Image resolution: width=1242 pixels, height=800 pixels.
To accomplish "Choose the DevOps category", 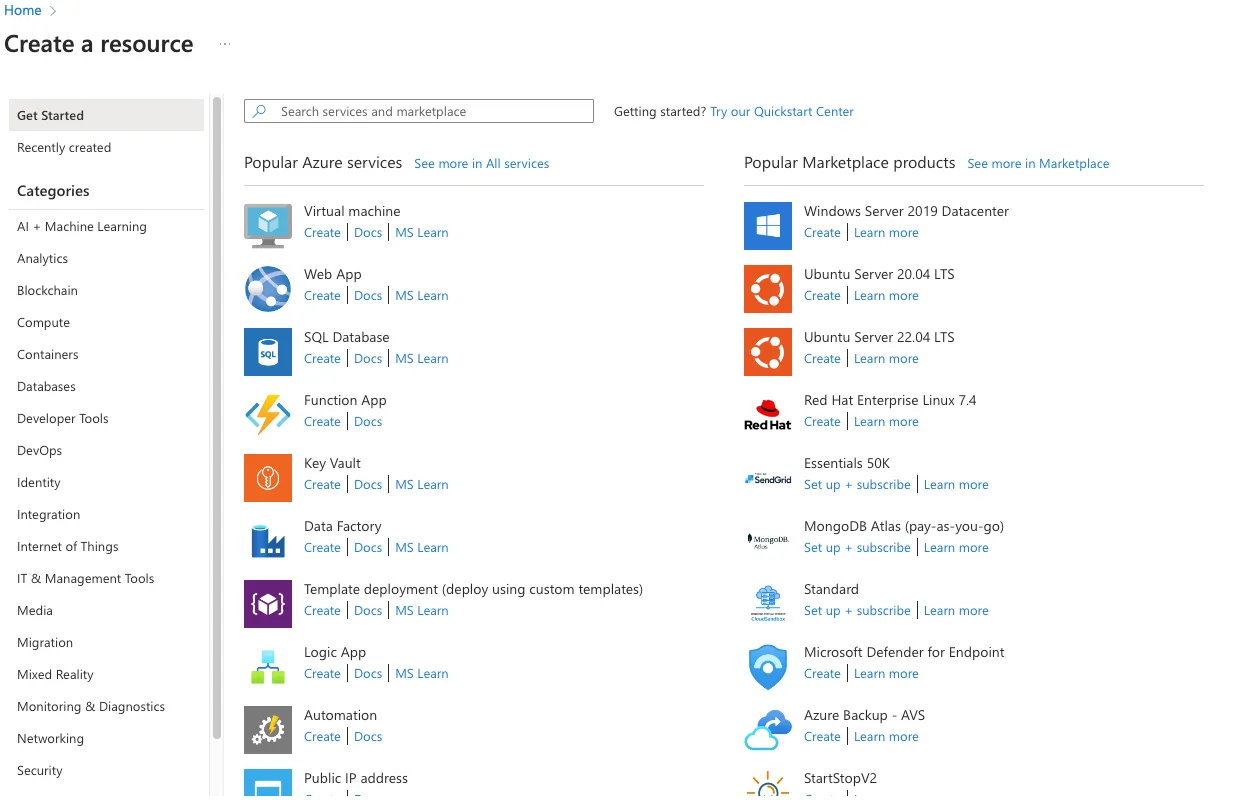I will [39, 451].
